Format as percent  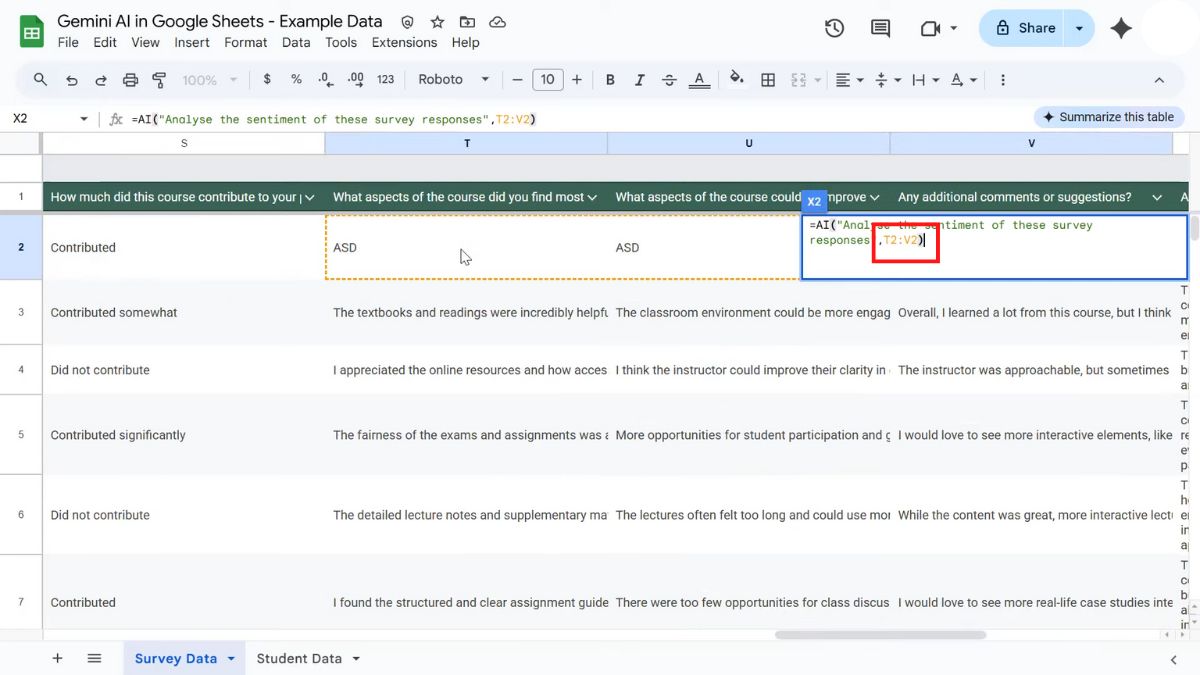(x=296, y=80)
